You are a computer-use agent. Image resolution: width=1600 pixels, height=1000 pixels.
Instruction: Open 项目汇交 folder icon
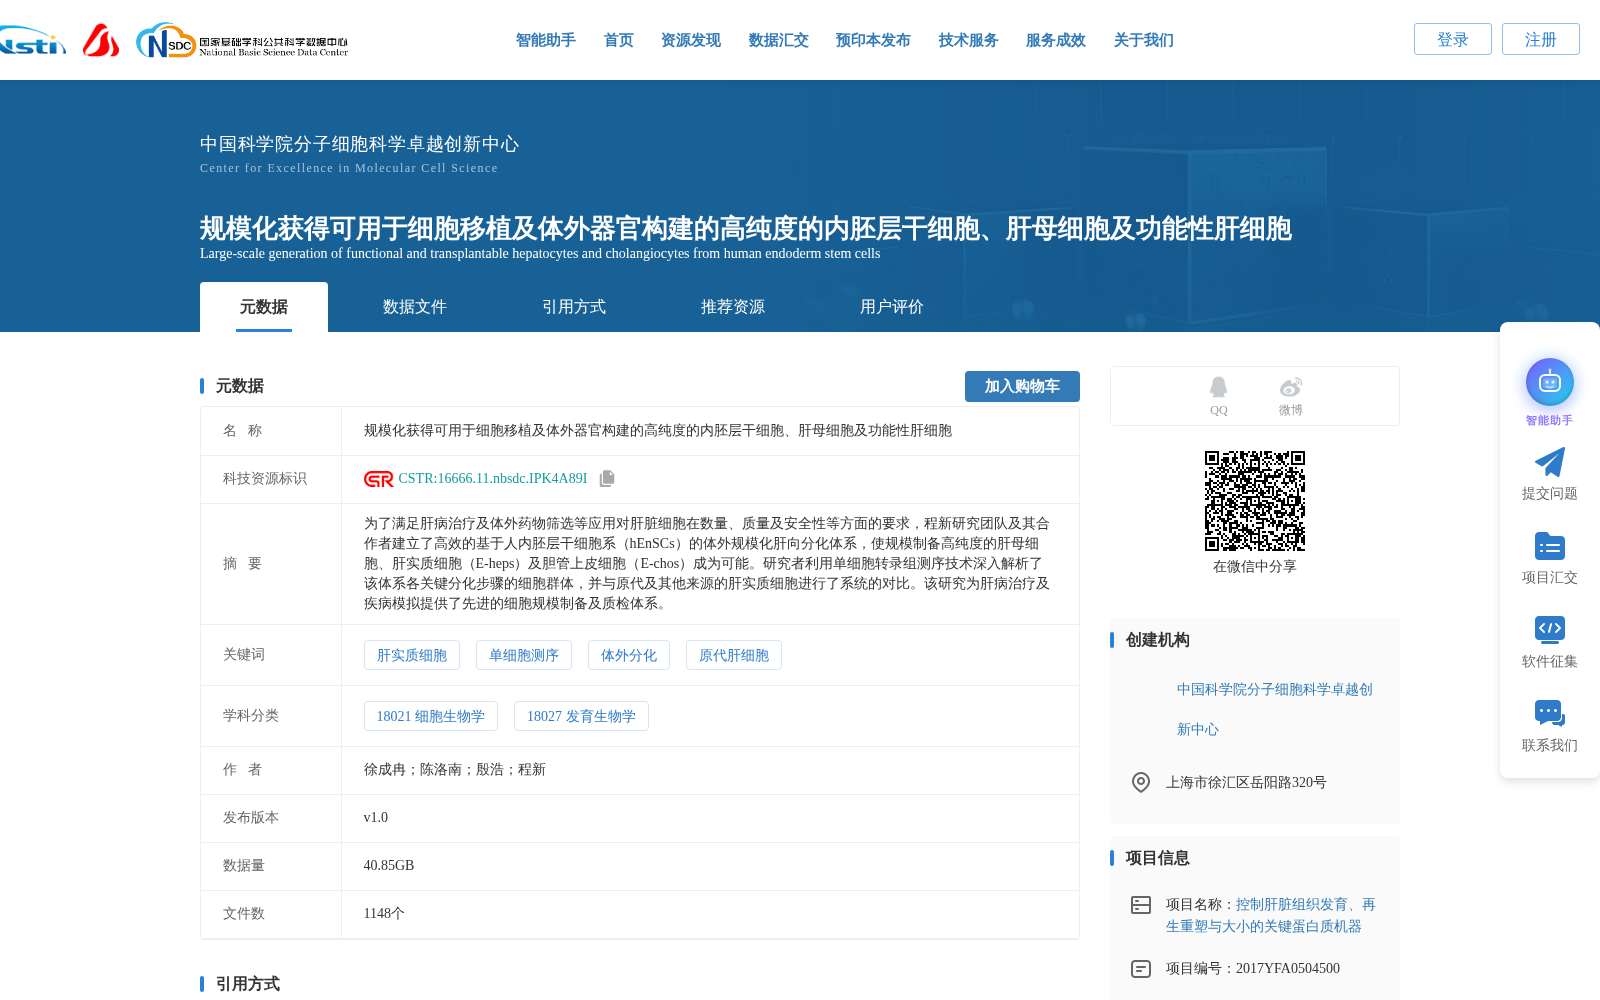click(1550, 546)
